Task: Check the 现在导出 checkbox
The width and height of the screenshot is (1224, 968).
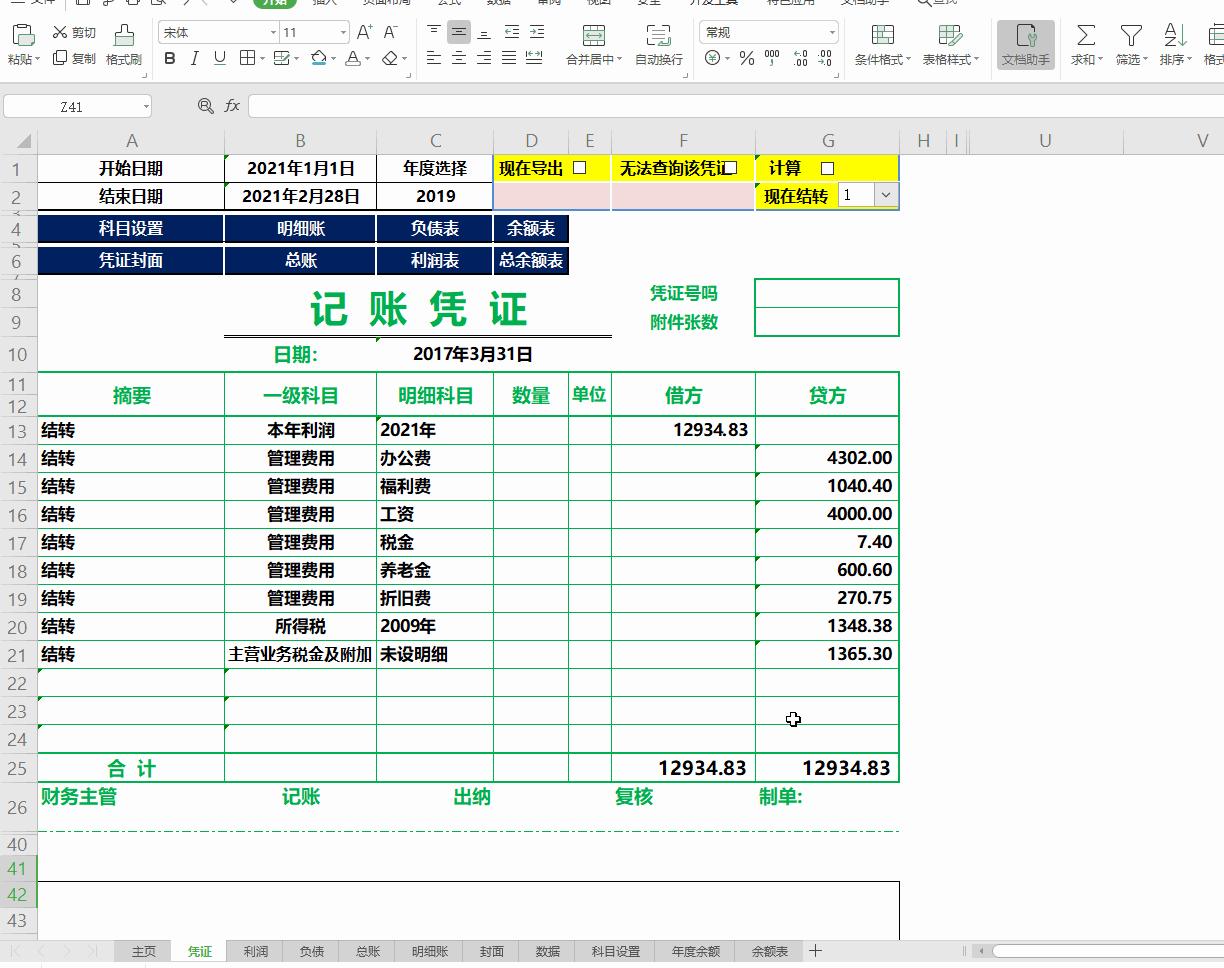Action: coord(580,167)
